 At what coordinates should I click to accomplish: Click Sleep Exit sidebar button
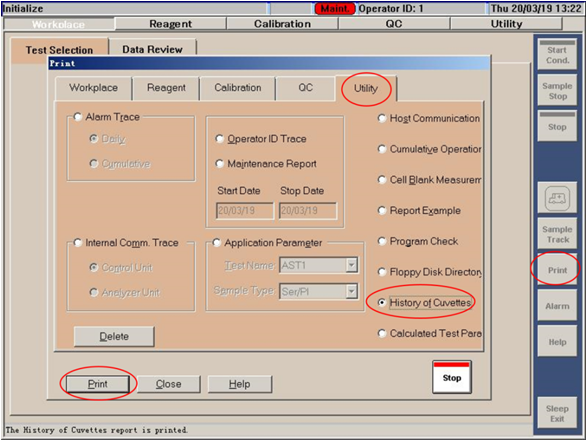tap(557, 414)
